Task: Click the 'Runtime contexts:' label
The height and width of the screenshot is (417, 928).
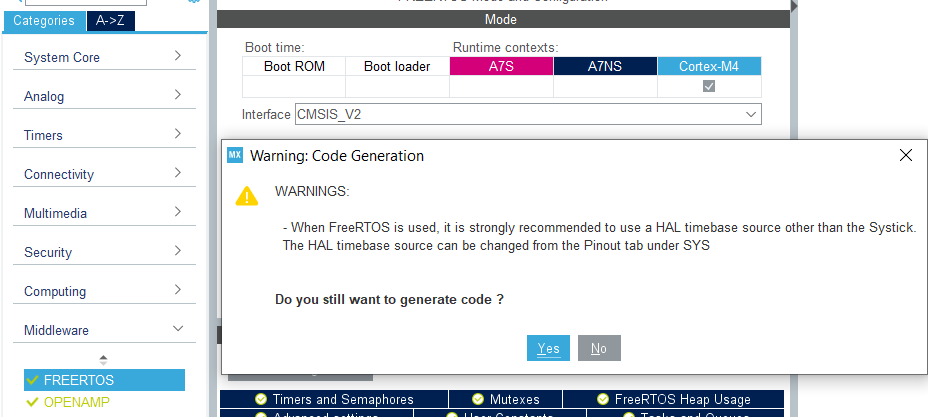Action: (x=505, y=47)
